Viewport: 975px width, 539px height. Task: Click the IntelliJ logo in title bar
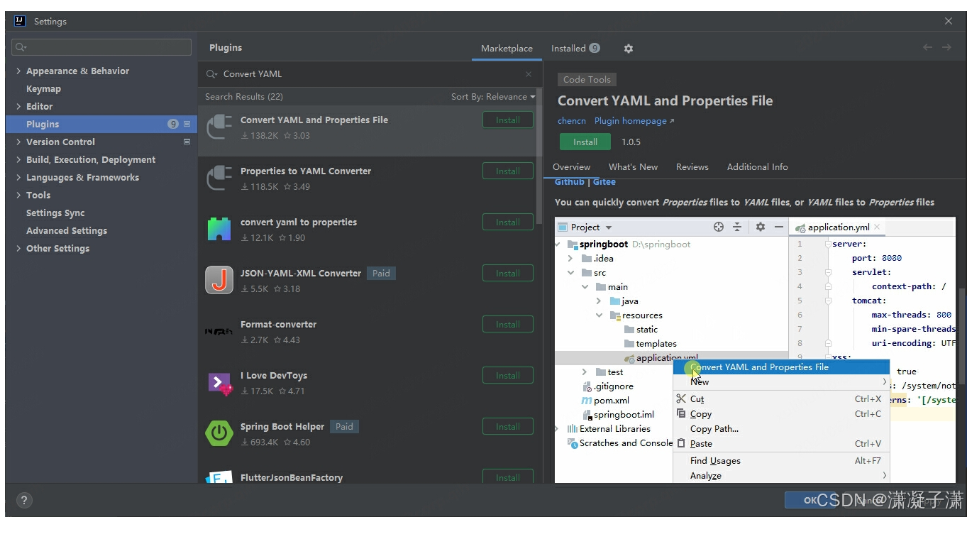click(x=19, y=21)
